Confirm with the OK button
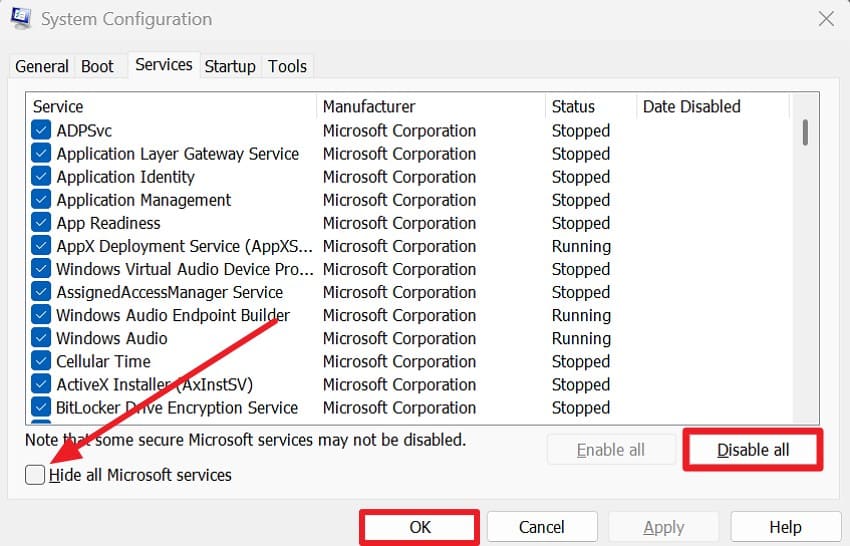The image size is (850, 546). [420, 527]
